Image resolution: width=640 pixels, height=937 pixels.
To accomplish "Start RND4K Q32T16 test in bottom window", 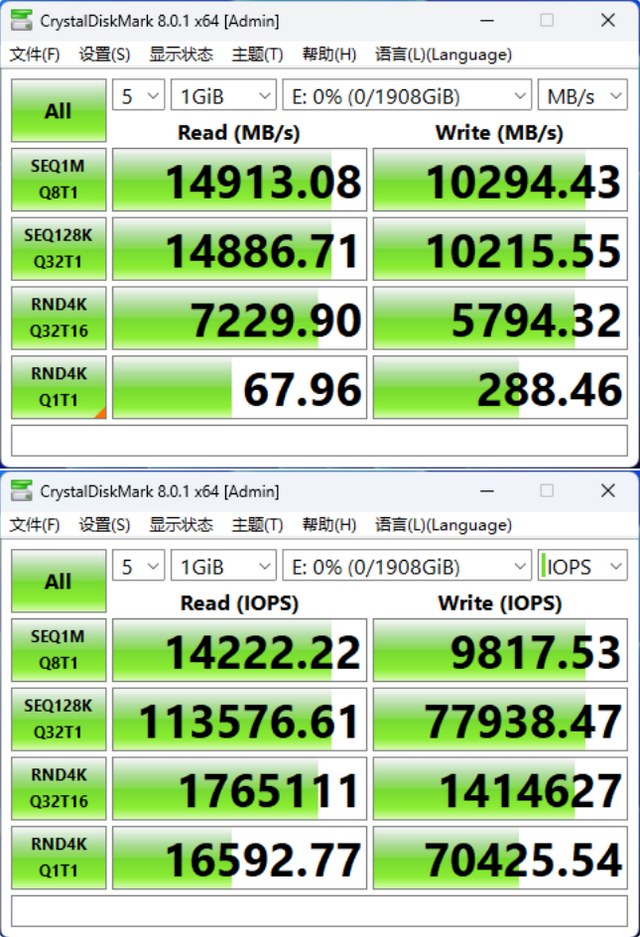I will (59, 788).
